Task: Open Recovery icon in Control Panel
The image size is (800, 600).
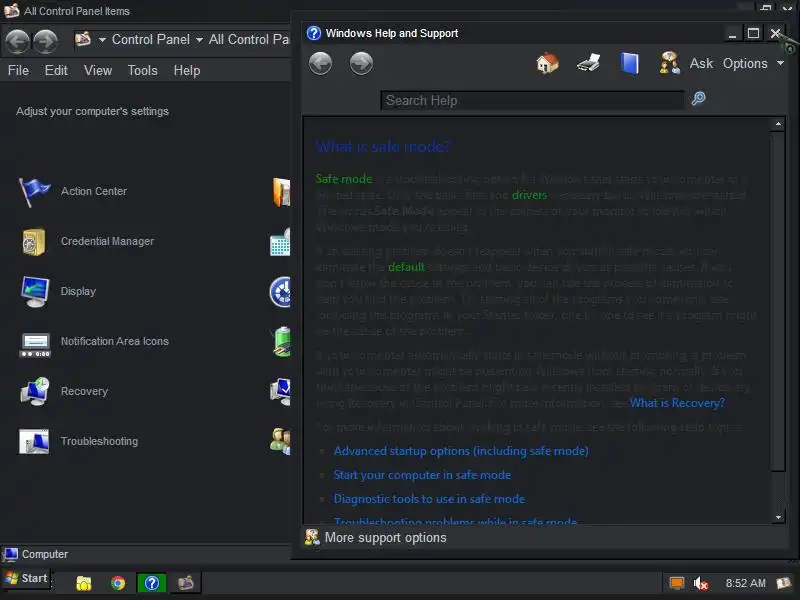Action: (35, 391)
